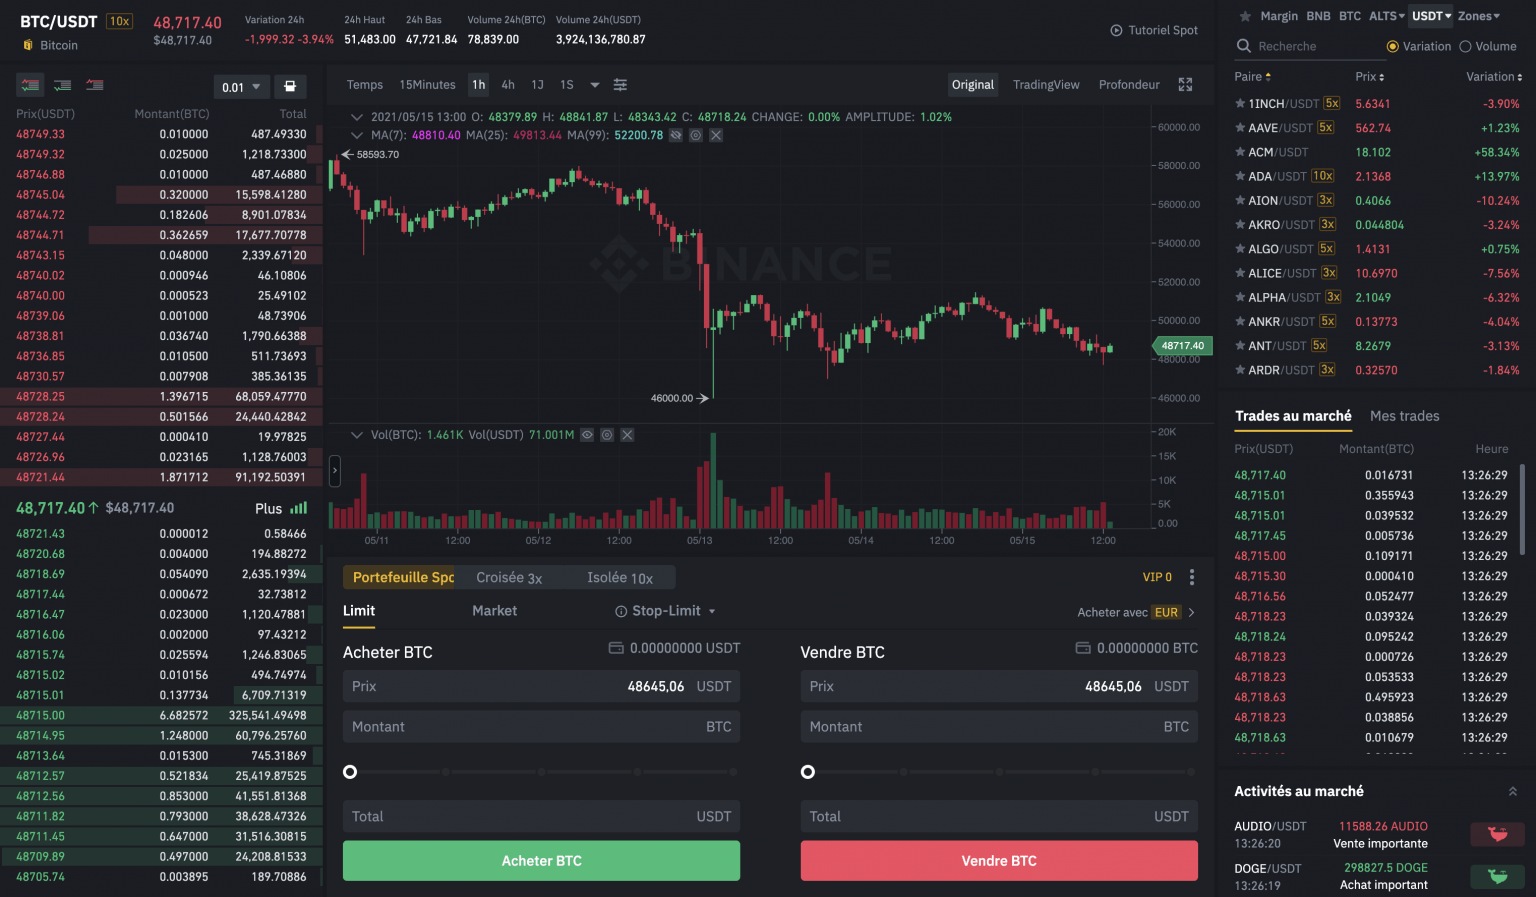Click the order book layout icon beside 0.01
The height and width of the screenshot is (897, 1536).
[x=290, y=86]
